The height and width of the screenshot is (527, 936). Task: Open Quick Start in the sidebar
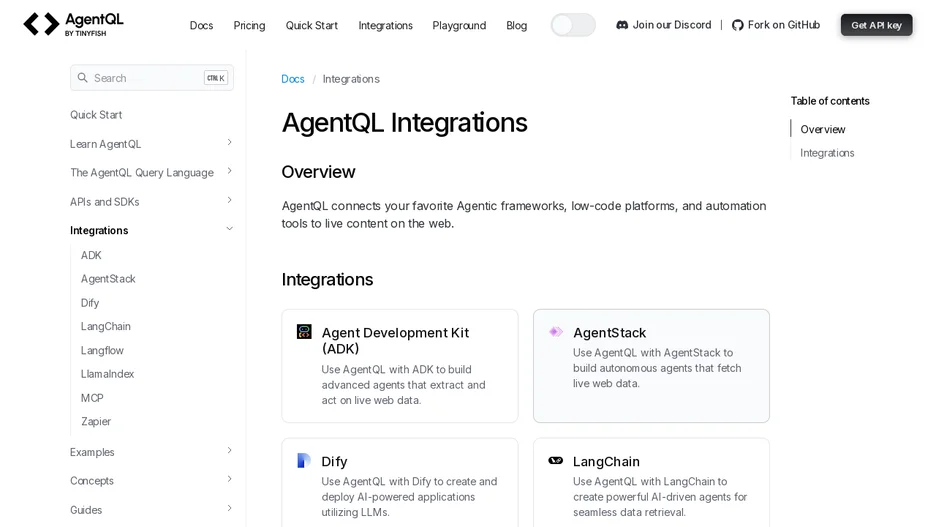coord(96,115)
